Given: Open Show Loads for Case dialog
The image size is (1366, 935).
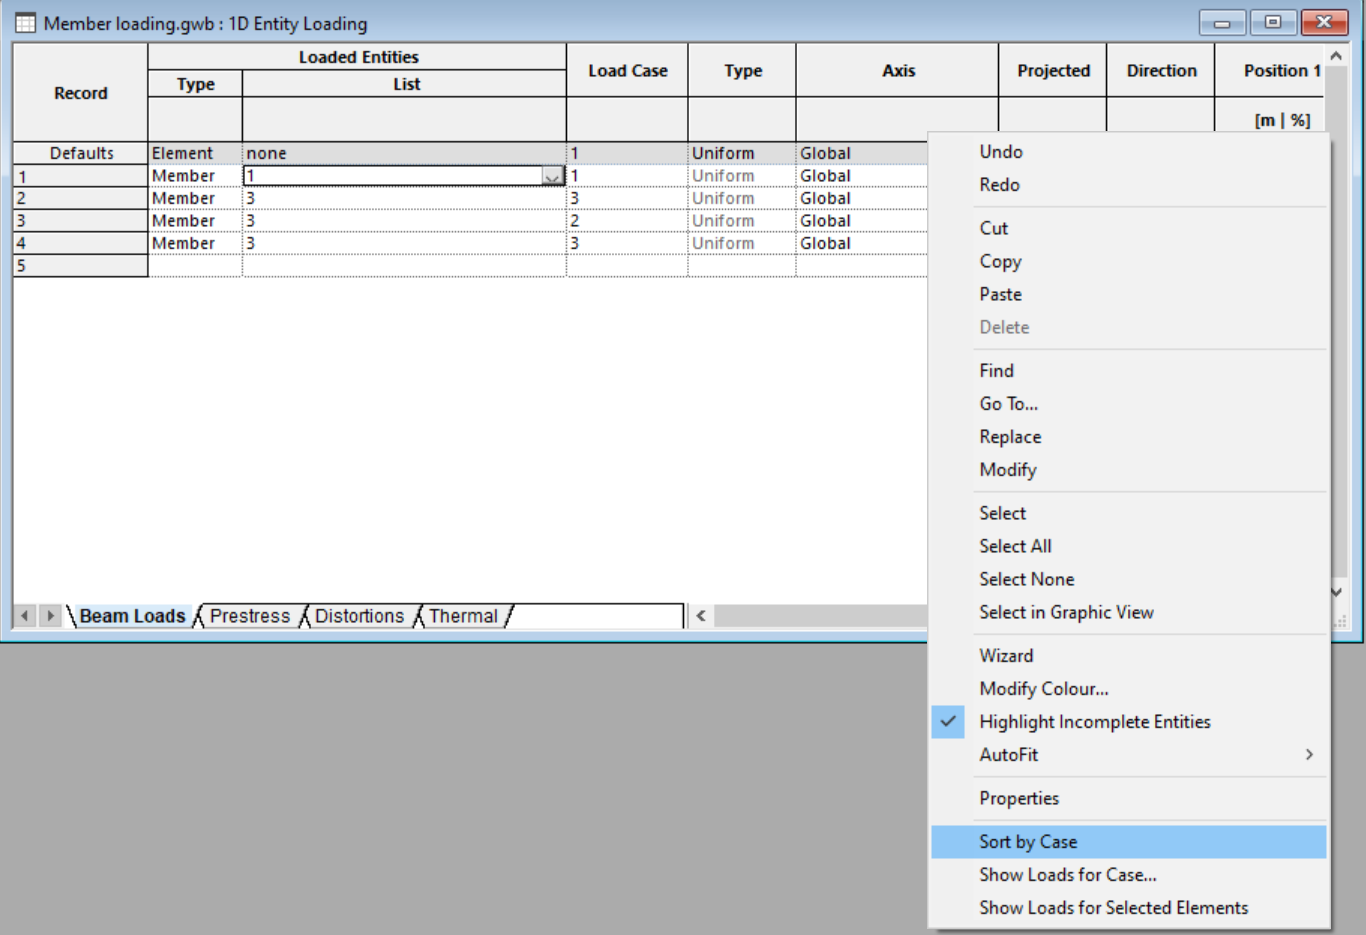Looking at the screenshot, I should click(1067, 874).
